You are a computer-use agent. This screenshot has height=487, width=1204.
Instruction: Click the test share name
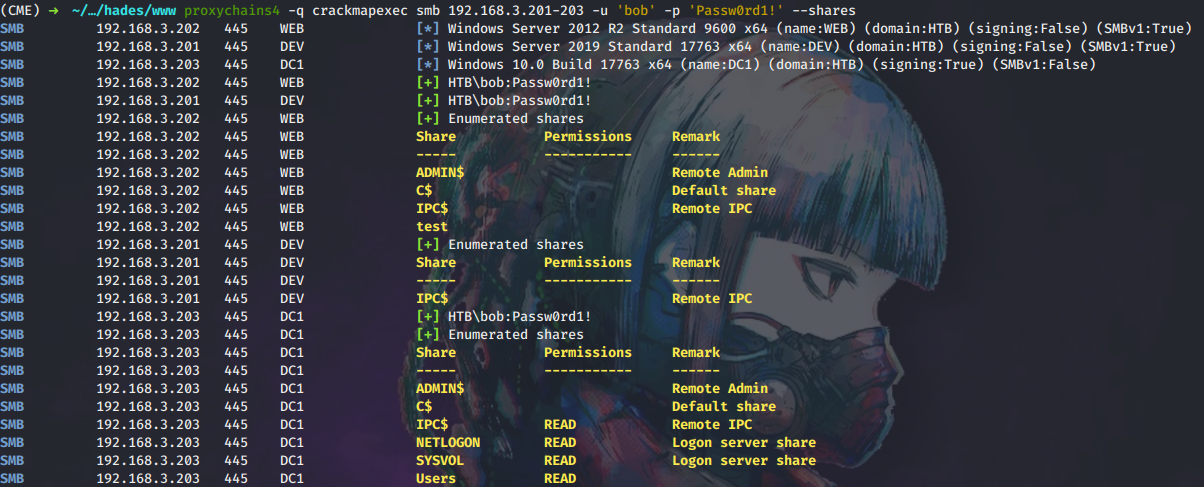tap(432, 226)
